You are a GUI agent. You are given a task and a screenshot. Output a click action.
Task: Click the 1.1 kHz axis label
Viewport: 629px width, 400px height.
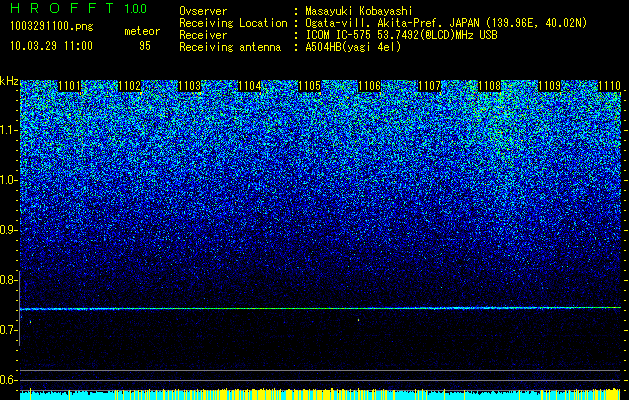(8, 130)
